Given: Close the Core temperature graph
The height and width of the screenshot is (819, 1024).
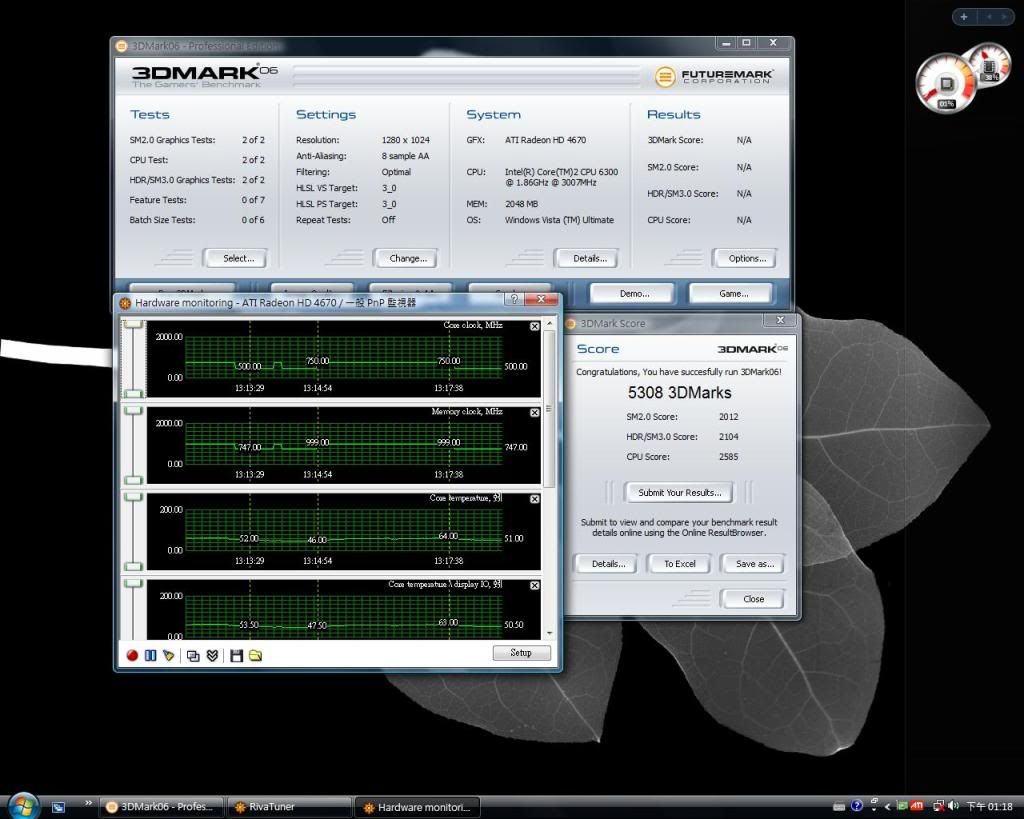Looking at the screenshot, I should point(535,499).
